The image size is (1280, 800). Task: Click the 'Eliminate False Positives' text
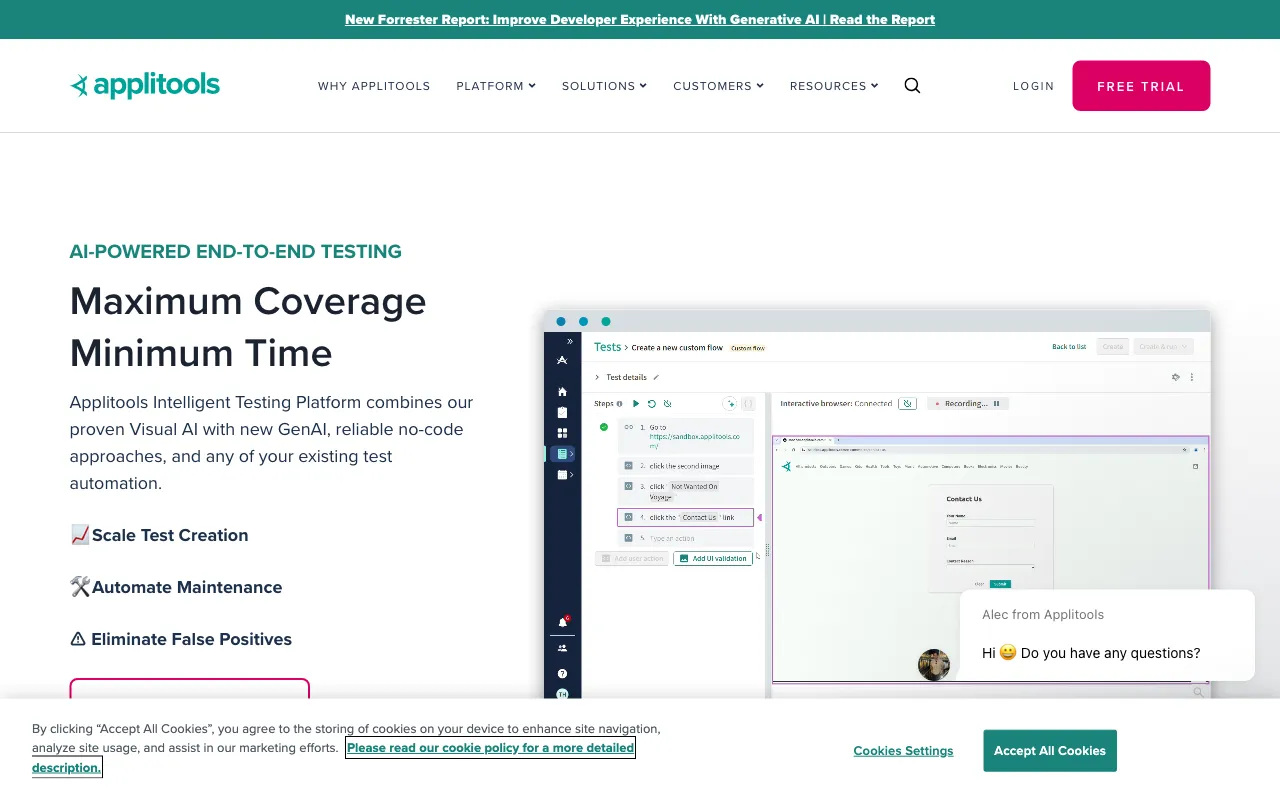coord(192,639)
